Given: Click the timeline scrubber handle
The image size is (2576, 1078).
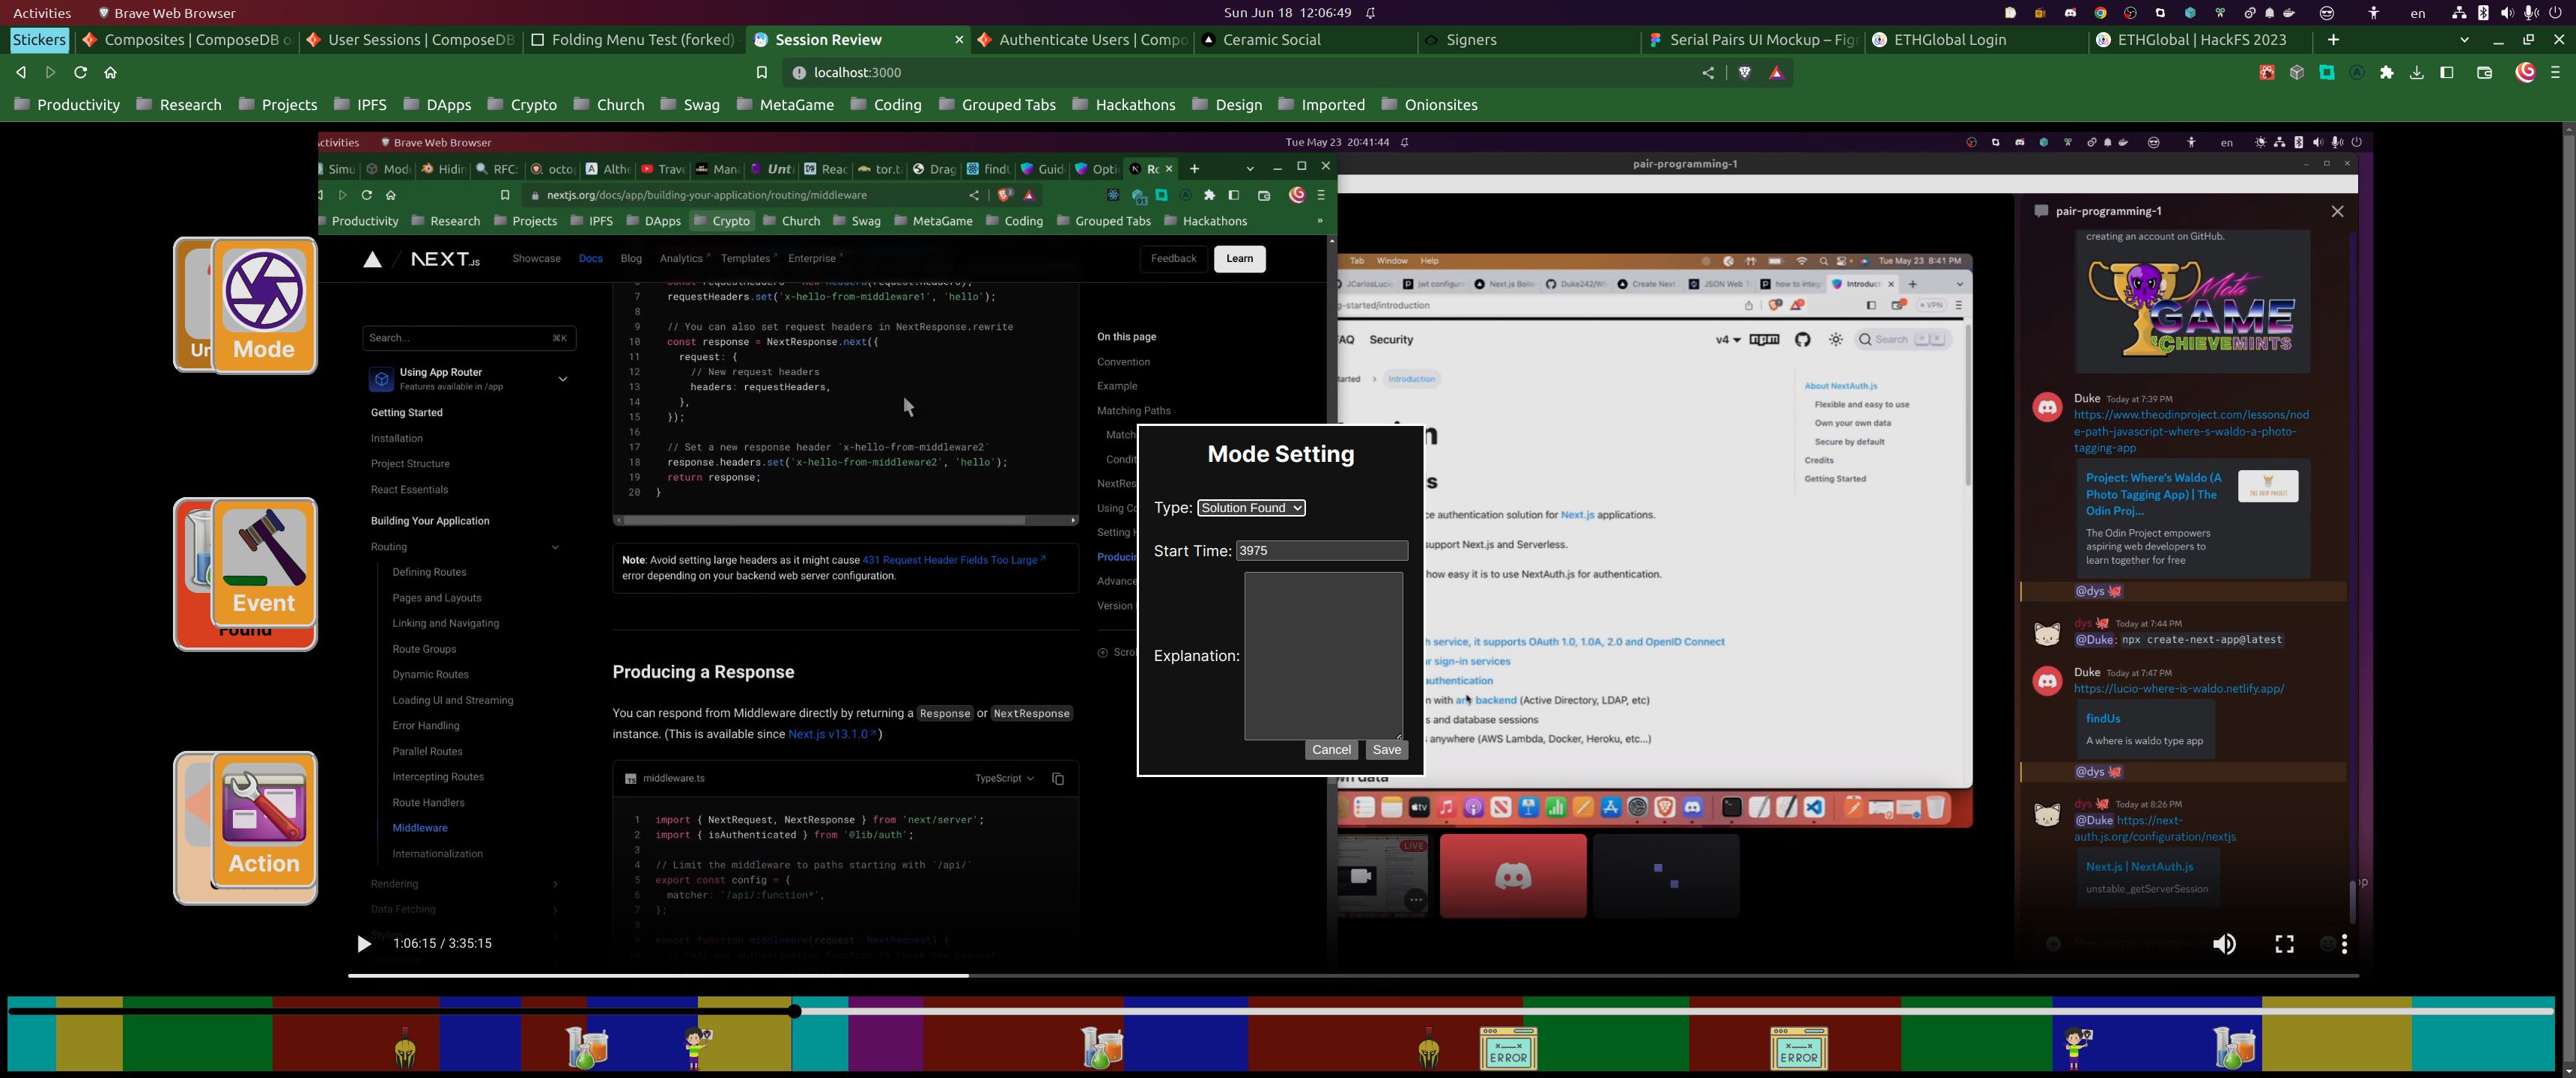Looking at the screenshot, I should pyautogui.click(x=795, y=1011).
